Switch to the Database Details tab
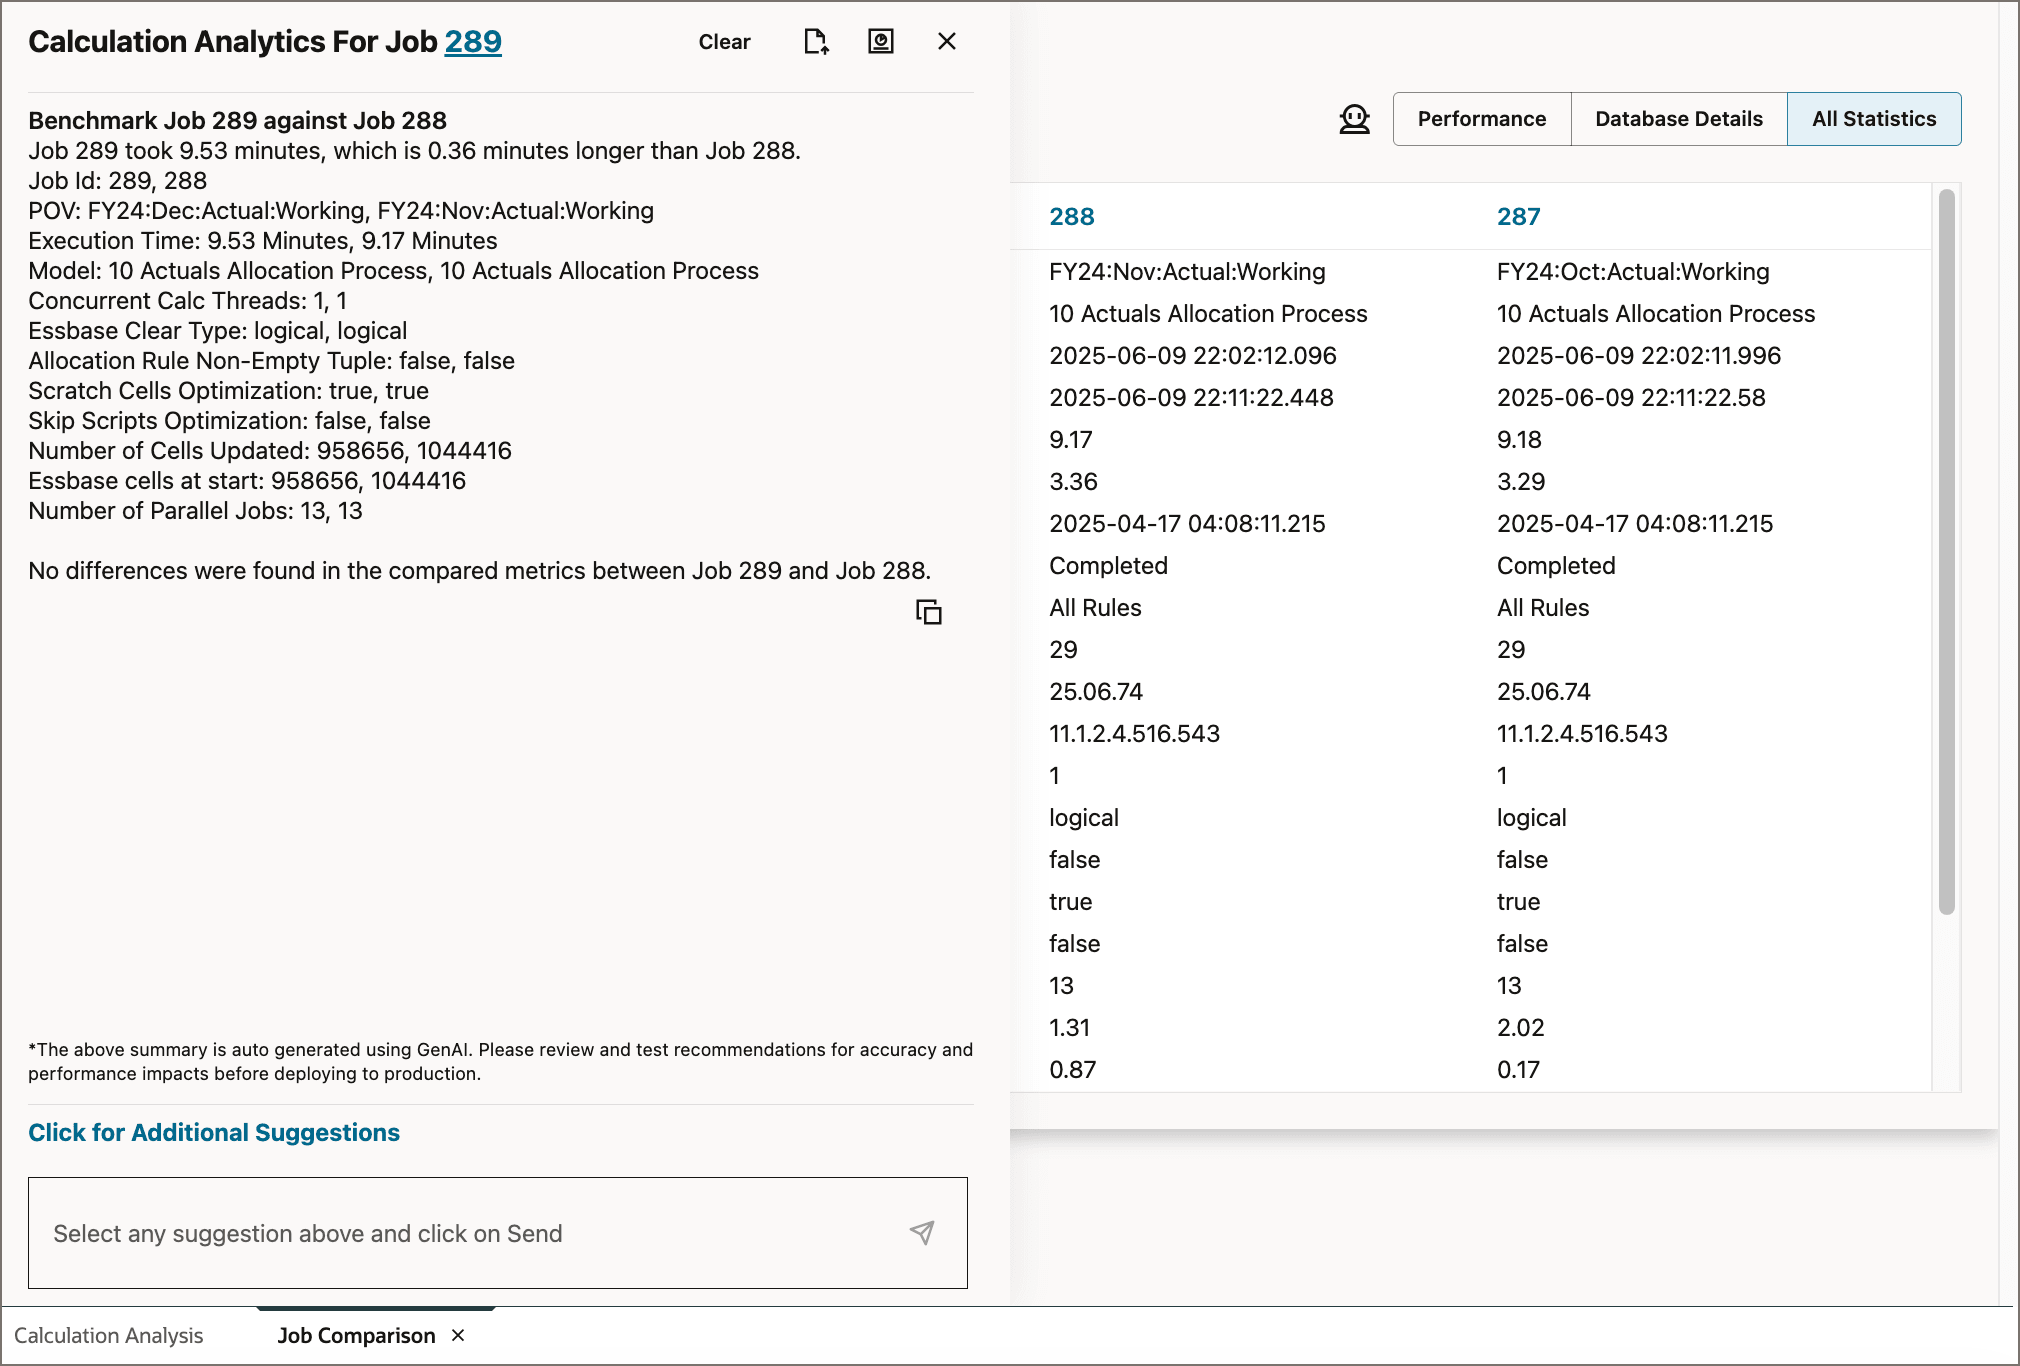Viewport: 2020px width, 1366px height. [1679, 118]
